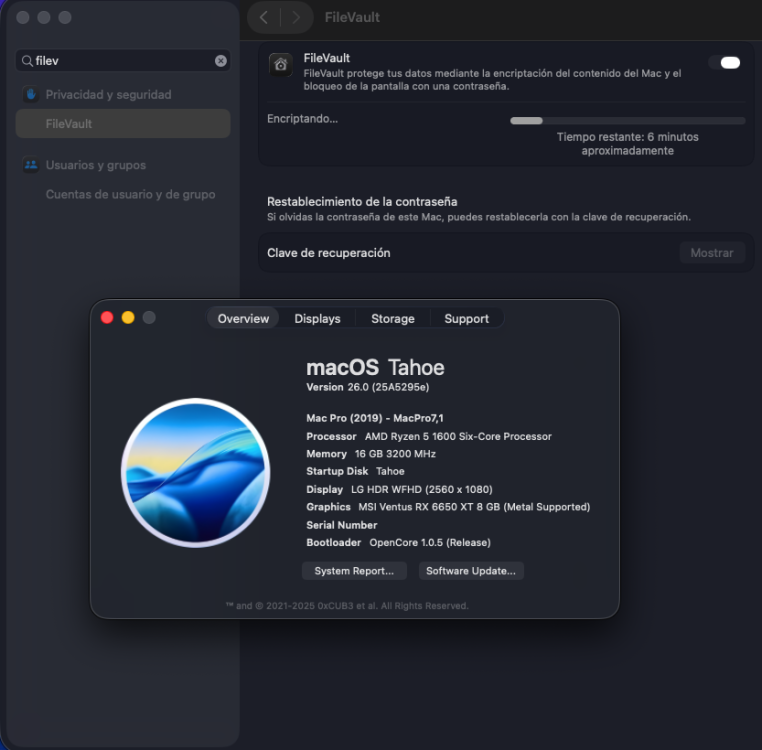Screen dimensions: 762x750
Task: Click the macOS Tahoe logo image
Action: coord(195,473)
